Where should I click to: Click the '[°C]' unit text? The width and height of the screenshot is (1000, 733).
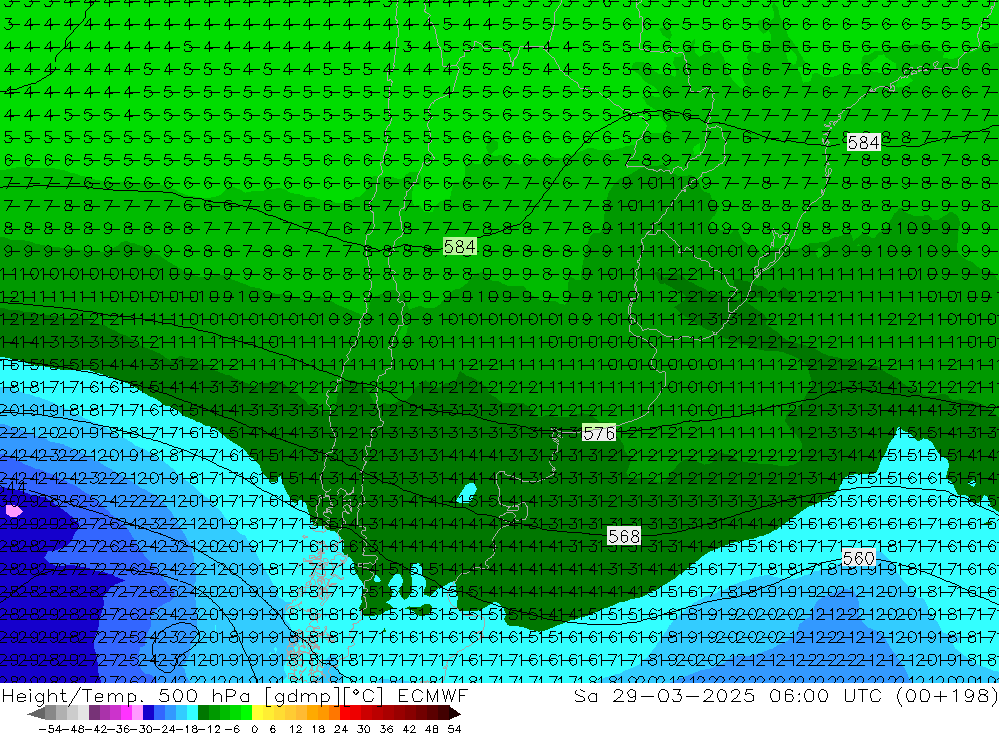tap(364, 696)
